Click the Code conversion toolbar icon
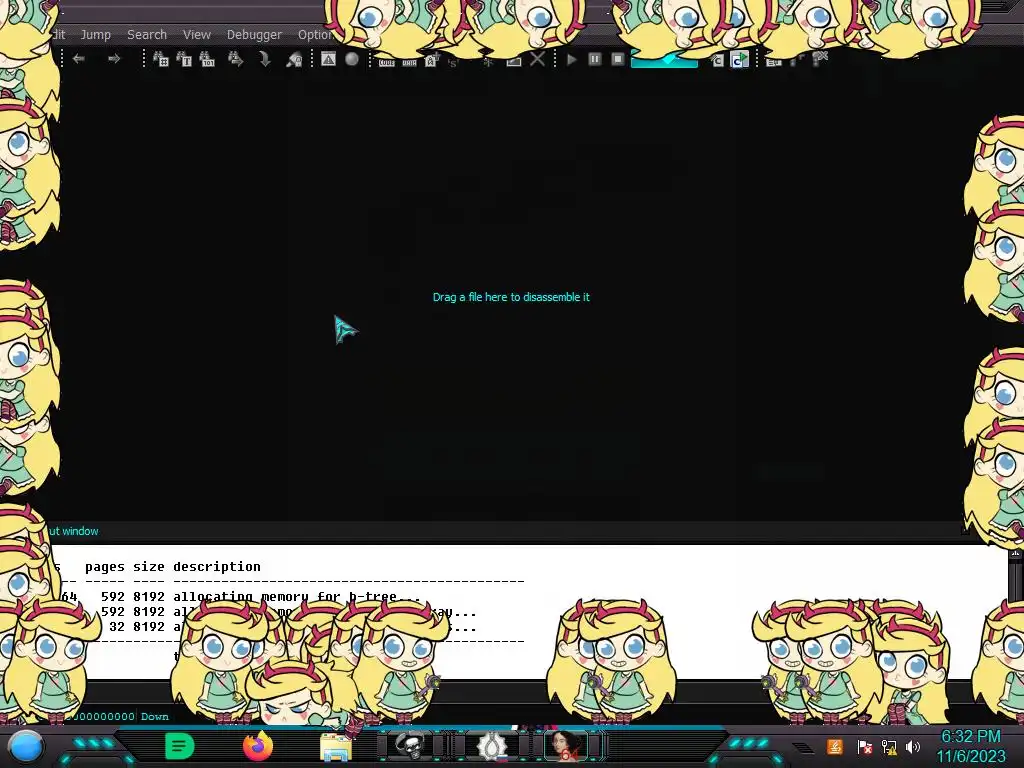Viewport: 1024px width, 768px height. coord(387,62)
